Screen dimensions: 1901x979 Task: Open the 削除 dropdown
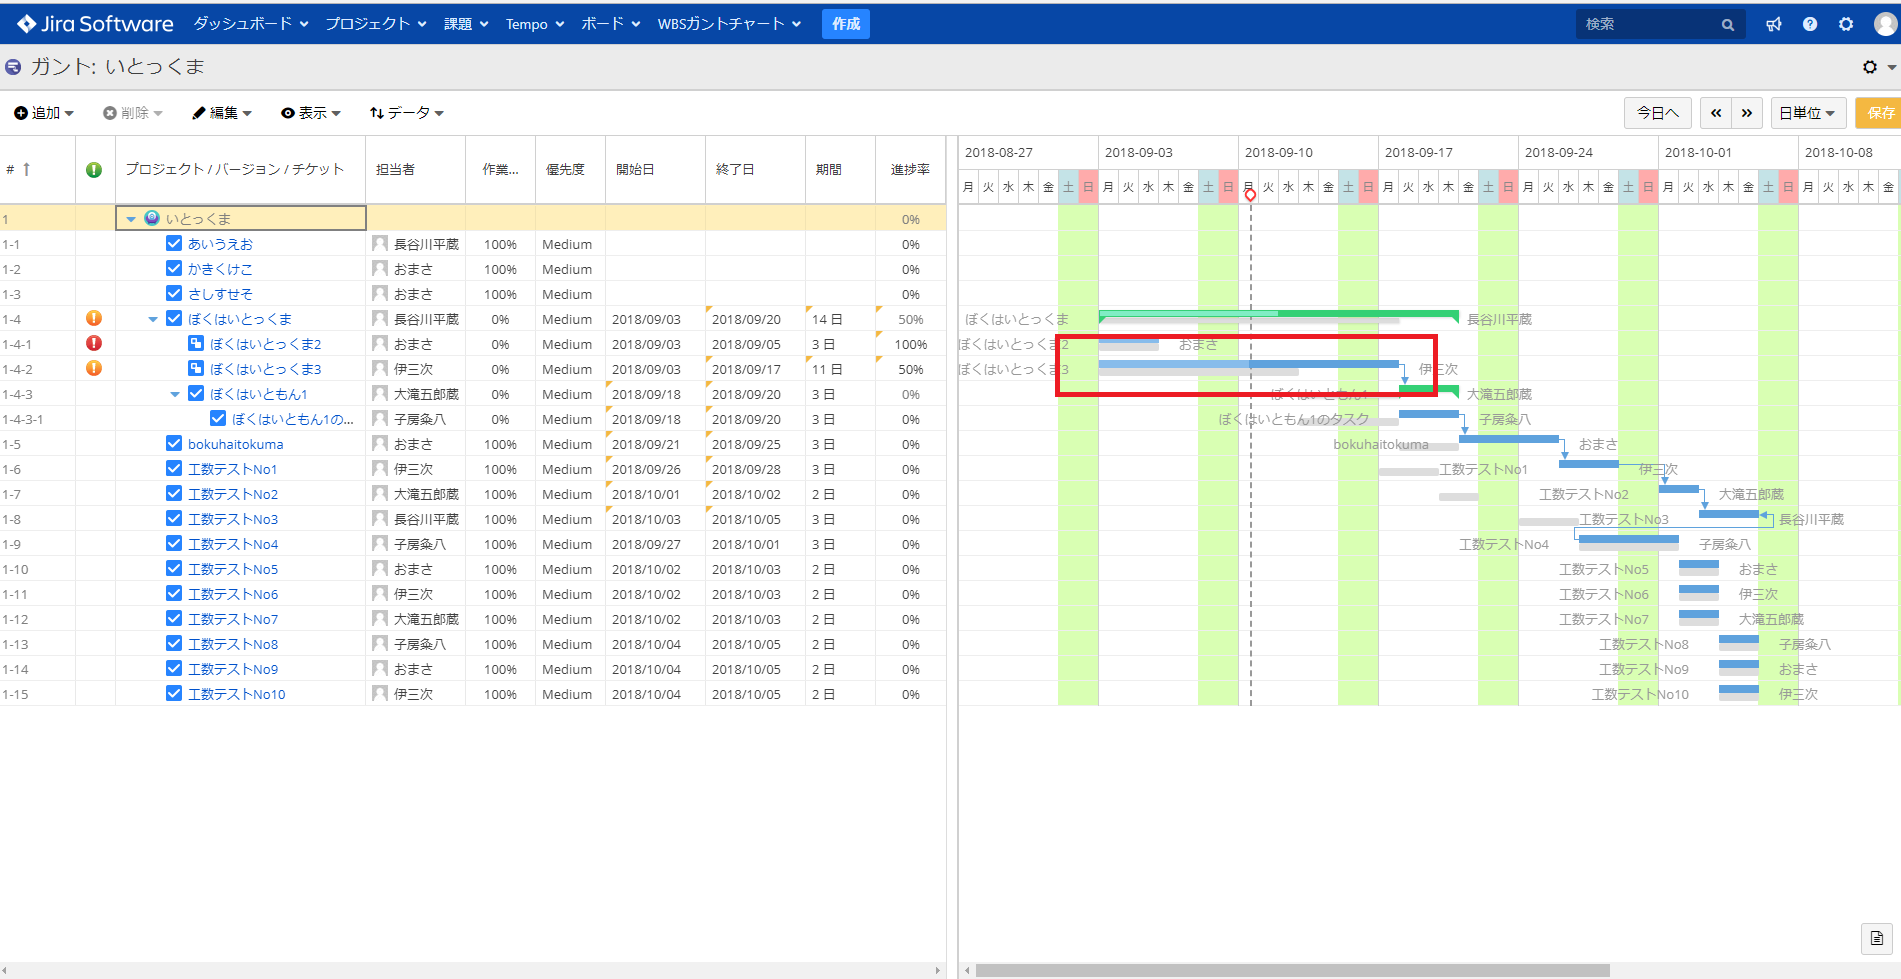pyautogui.click(x=133, y=113)
